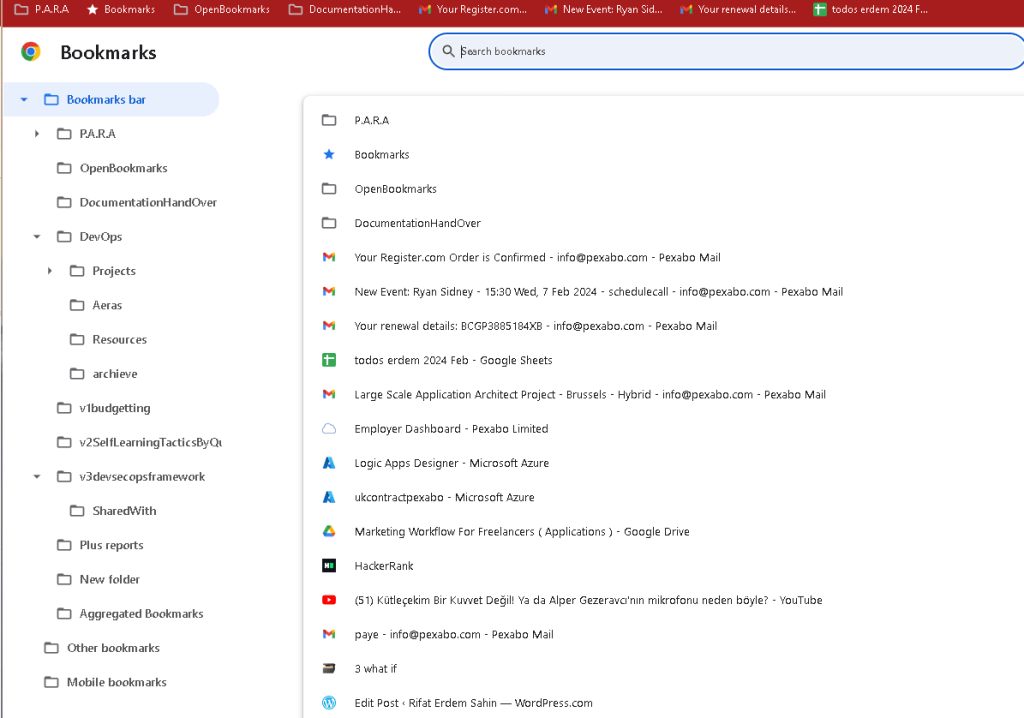Open Your renewal details BCGP3885184XB bookmark
Viewport: 1024px width, 718px height.
coord(536,326)
